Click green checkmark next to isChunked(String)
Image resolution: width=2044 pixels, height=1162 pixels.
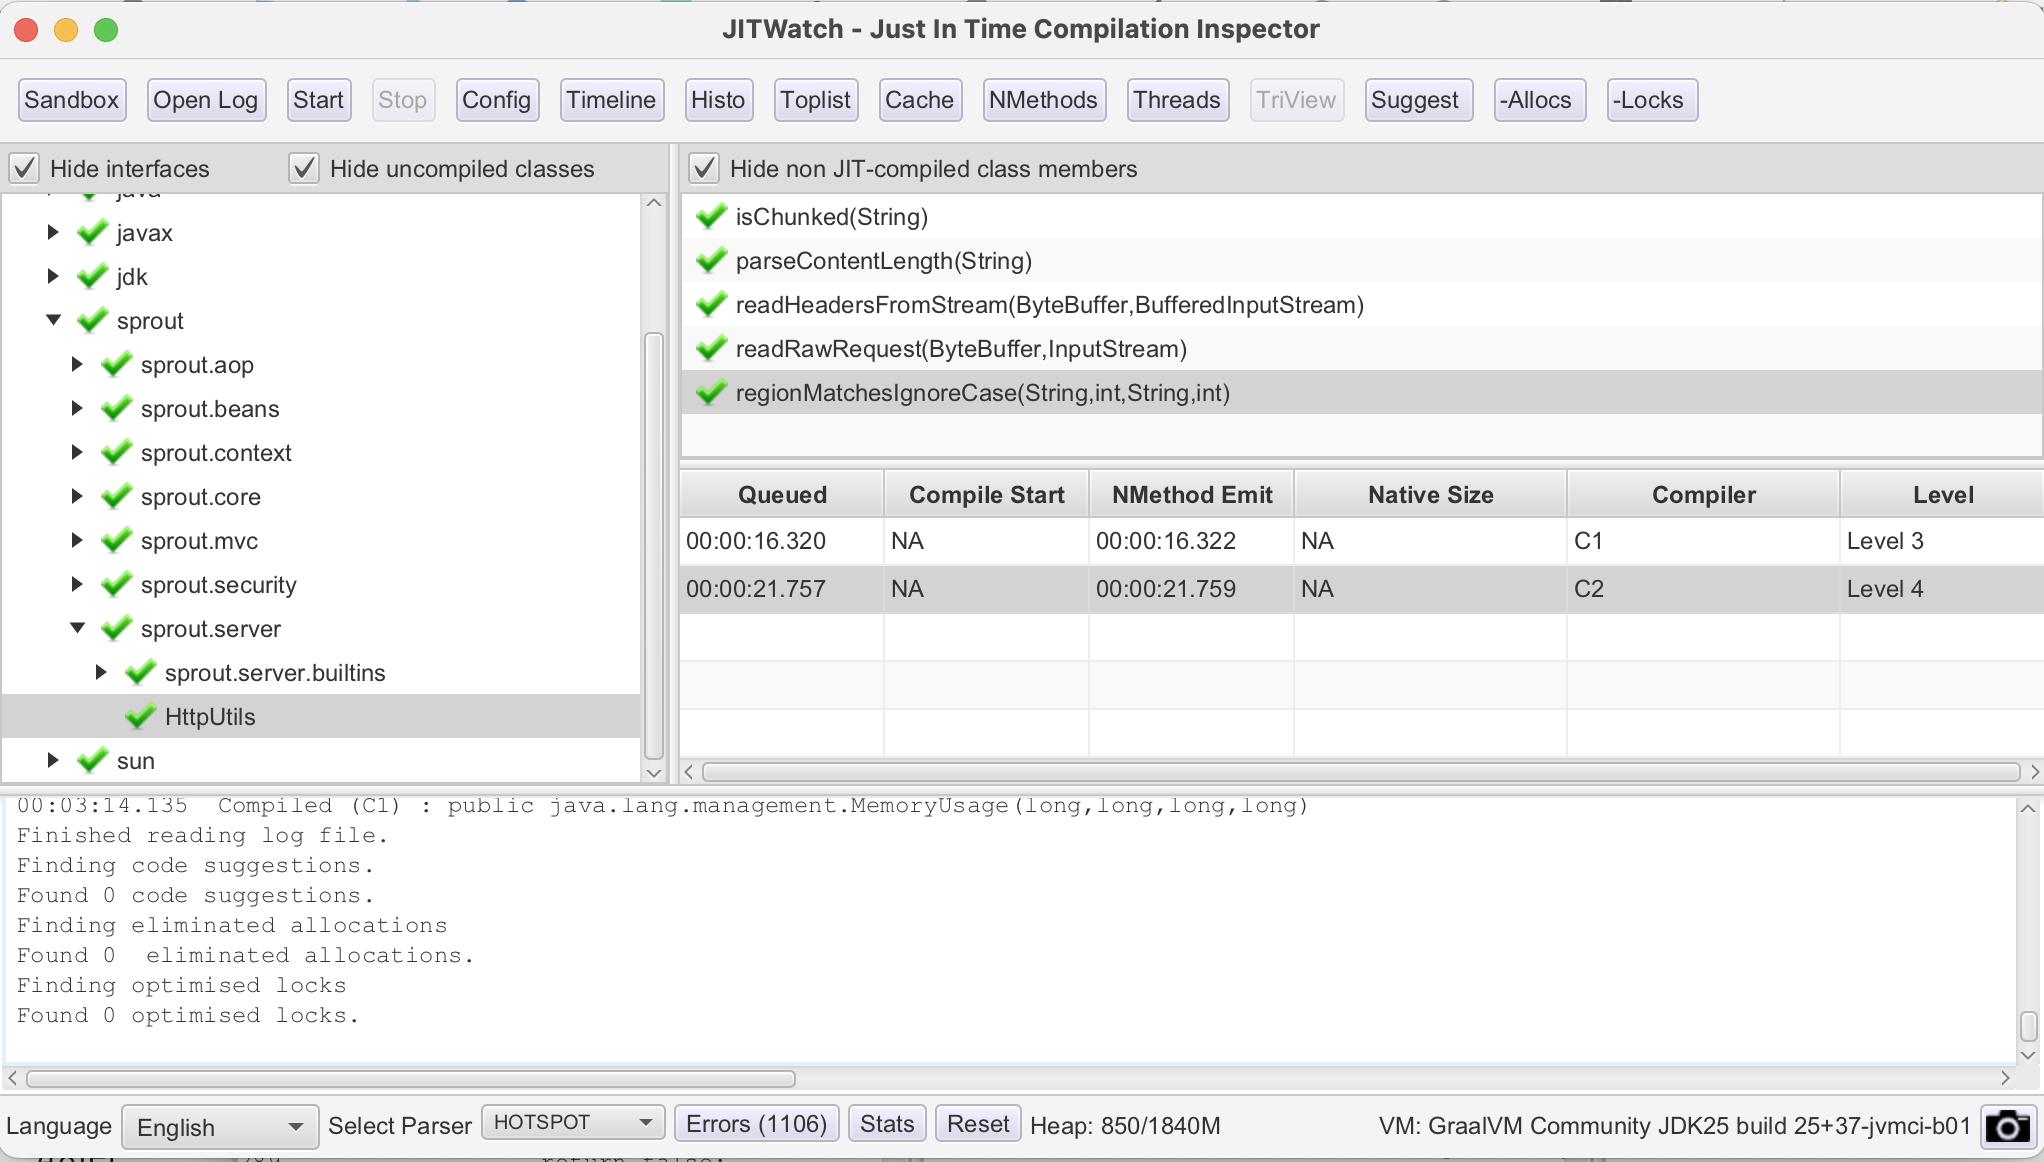(711, 217)
